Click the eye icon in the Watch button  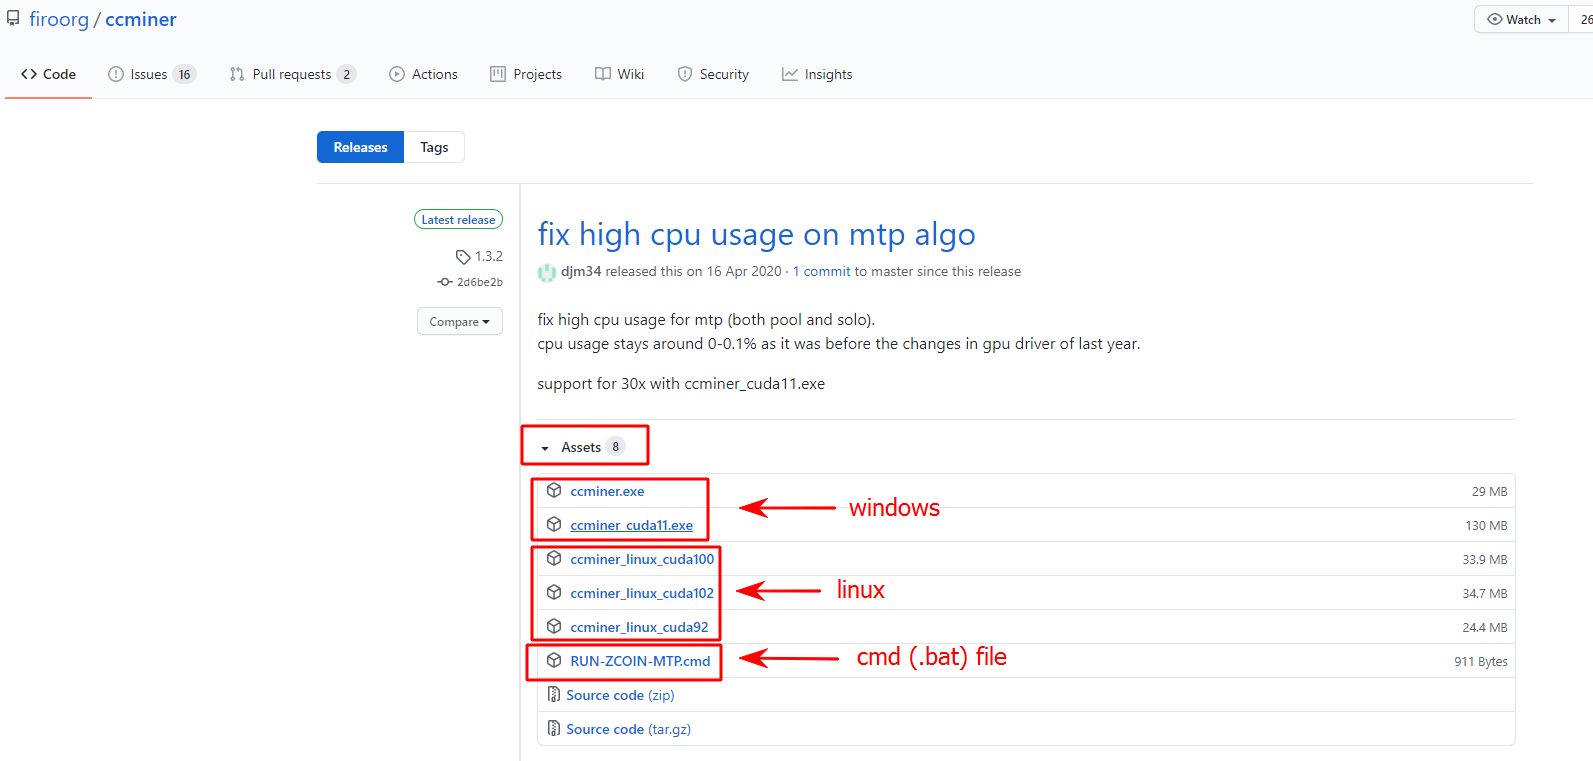coord(1495,19)
